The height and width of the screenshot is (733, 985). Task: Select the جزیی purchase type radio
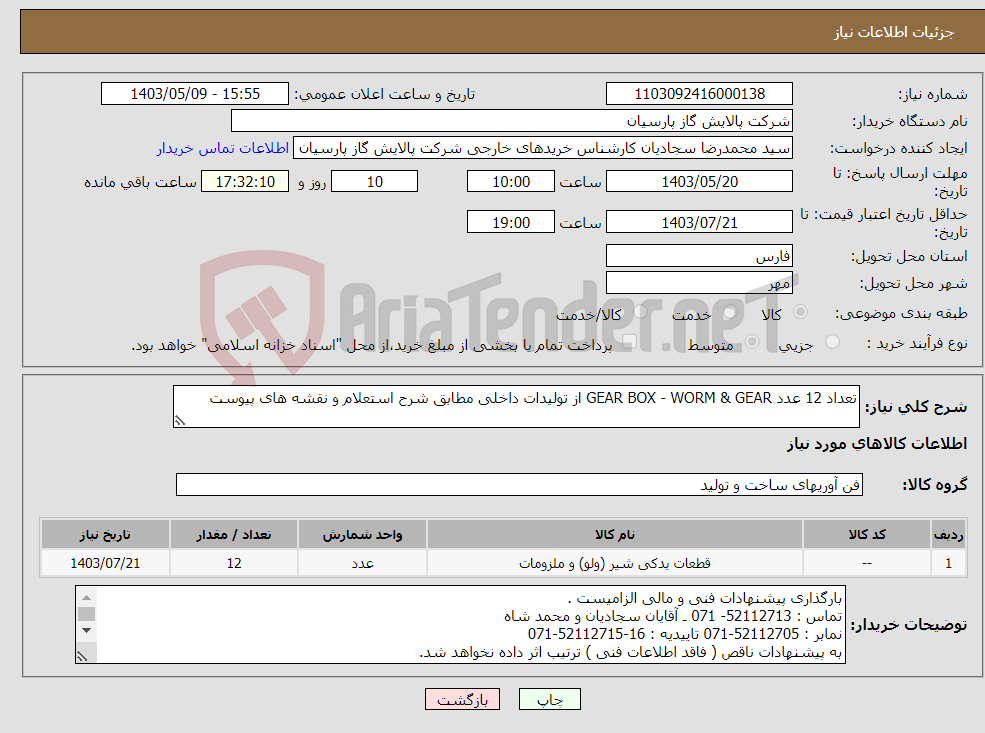pos(832,342)
